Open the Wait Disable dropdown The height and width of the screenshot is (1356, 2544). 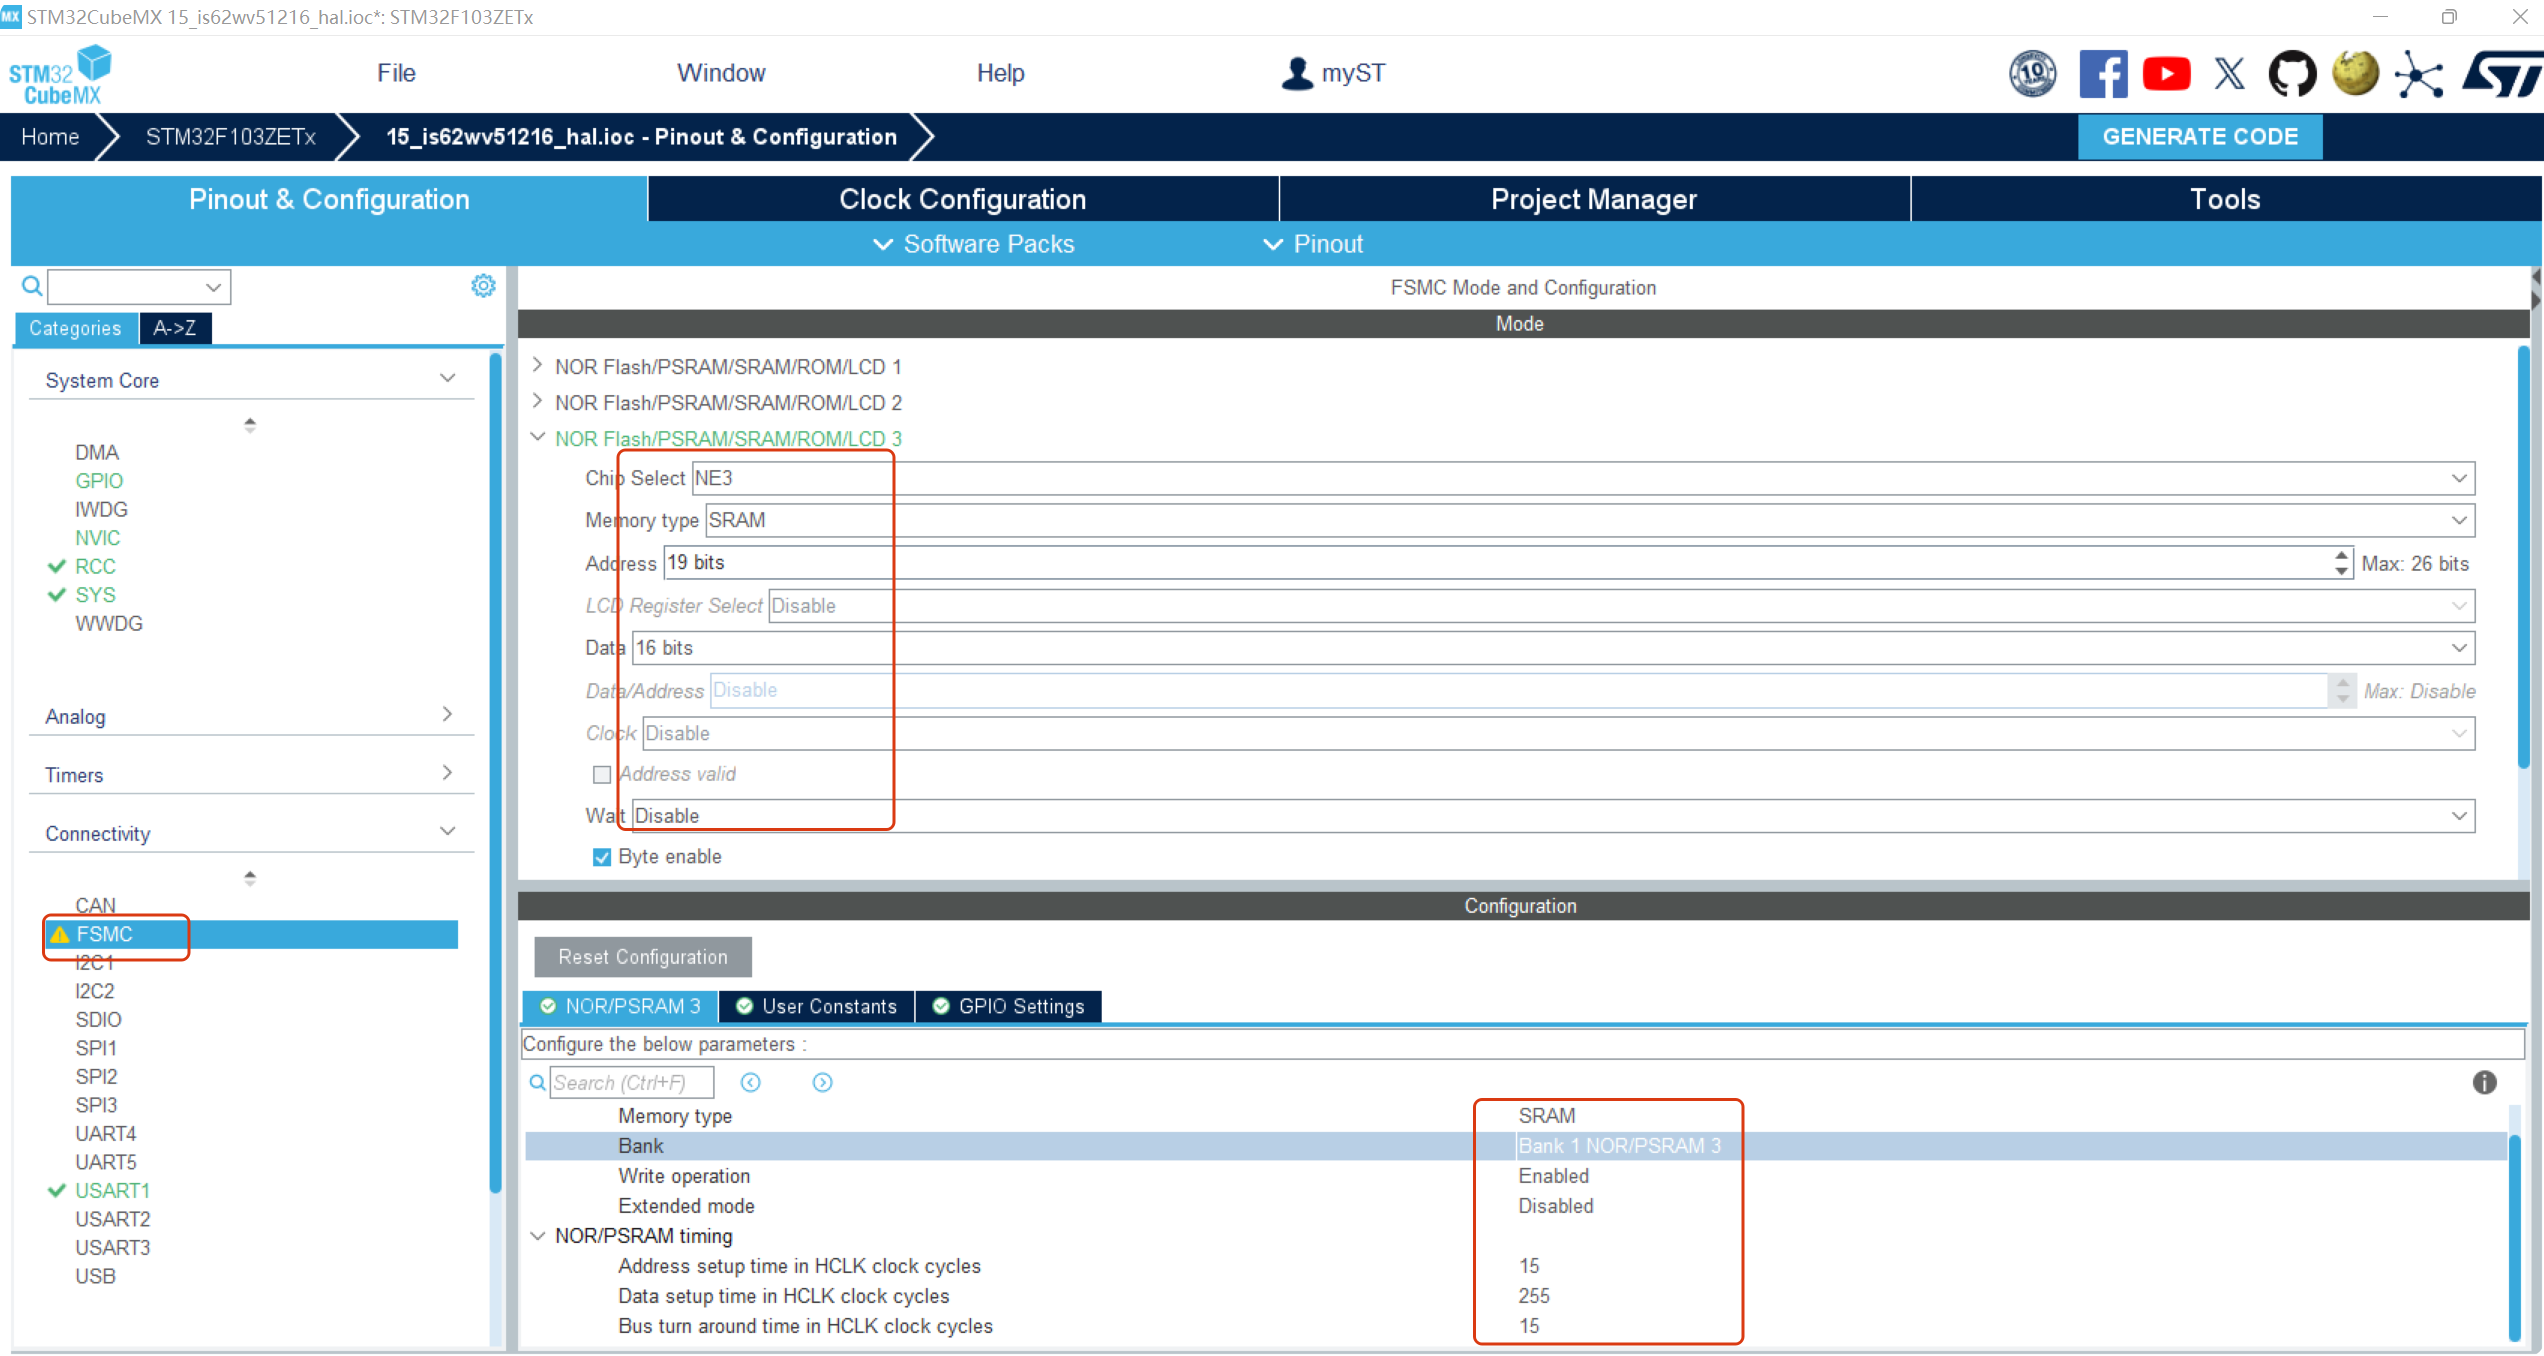pos(1553,816)
